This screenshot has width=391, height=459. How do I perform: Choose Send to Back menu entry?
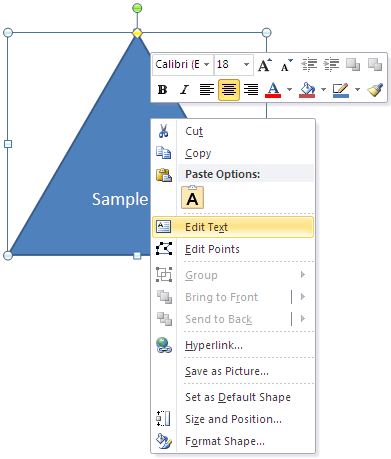click(219, 319)
